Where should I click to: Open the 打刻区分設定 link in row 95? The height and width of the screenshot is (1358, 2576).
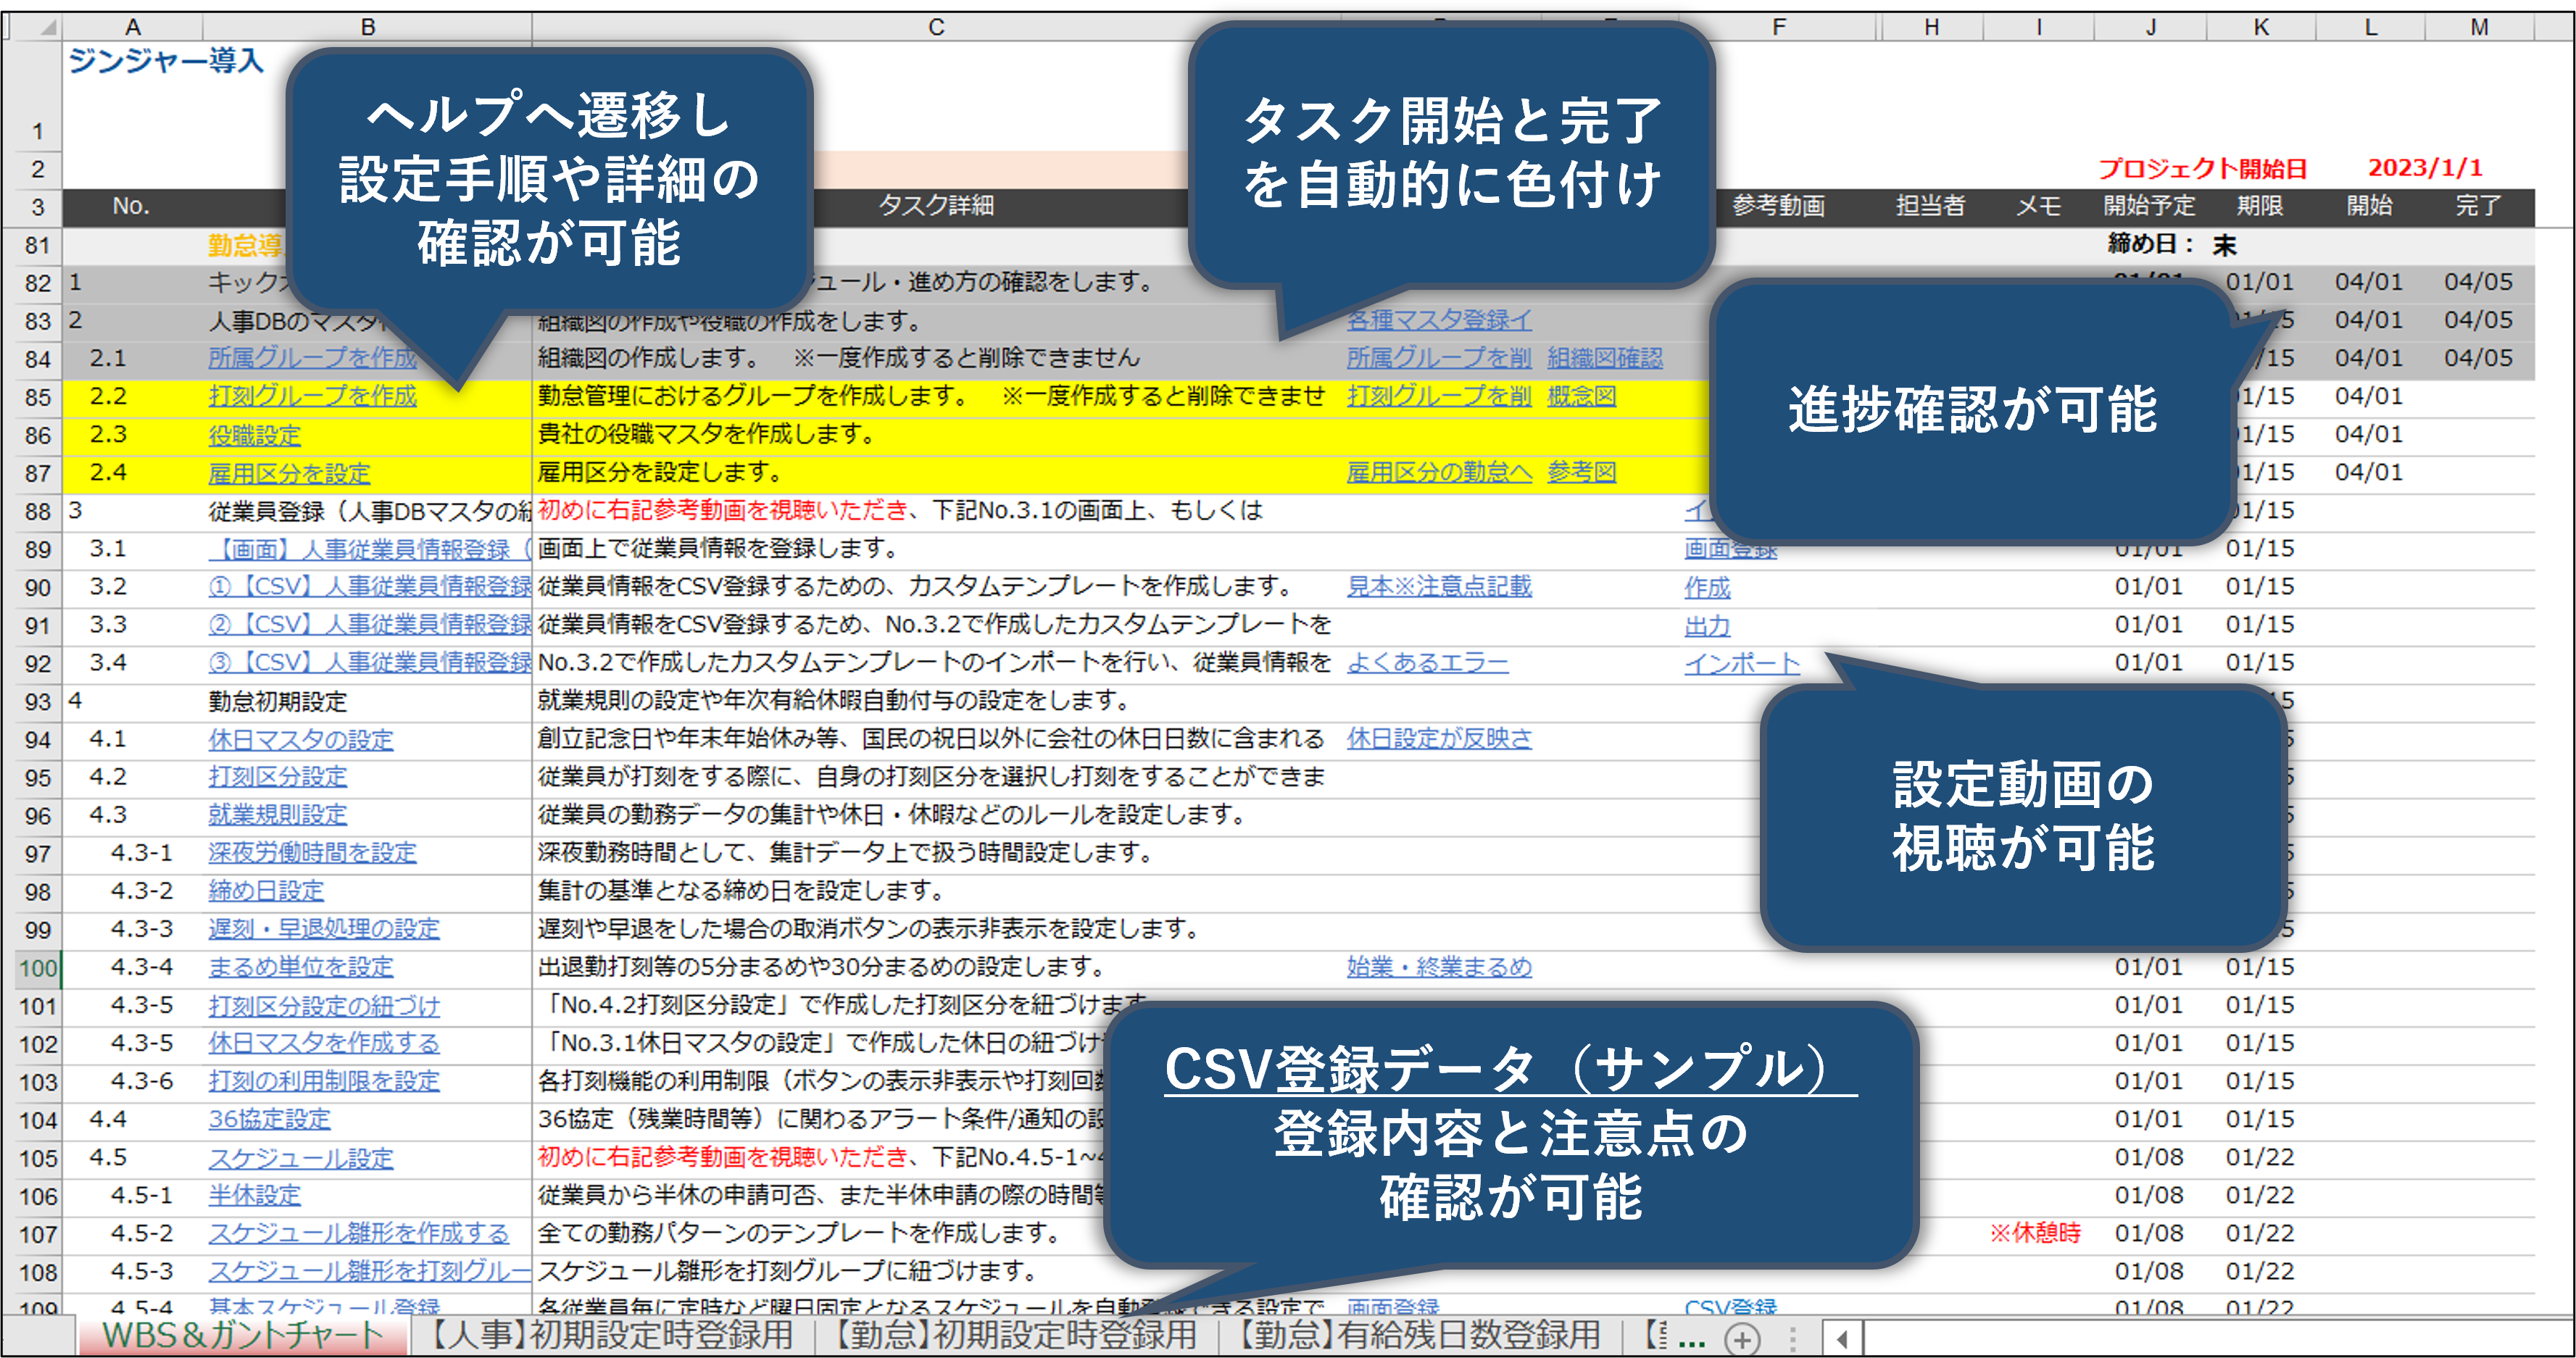277,777
